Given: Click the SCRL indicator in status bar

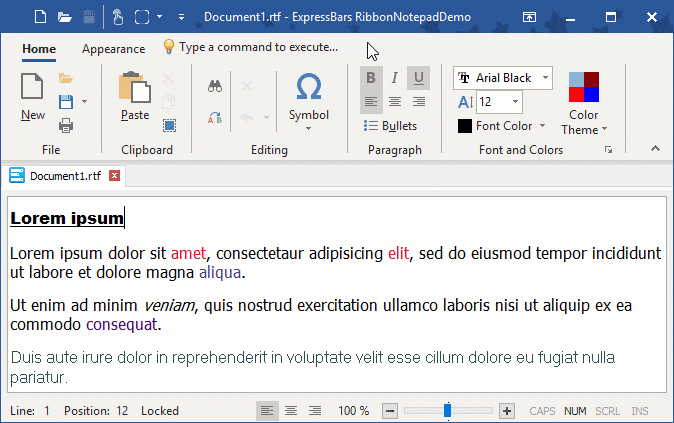Looking at the screenshot, I should (x=607, y=411).
